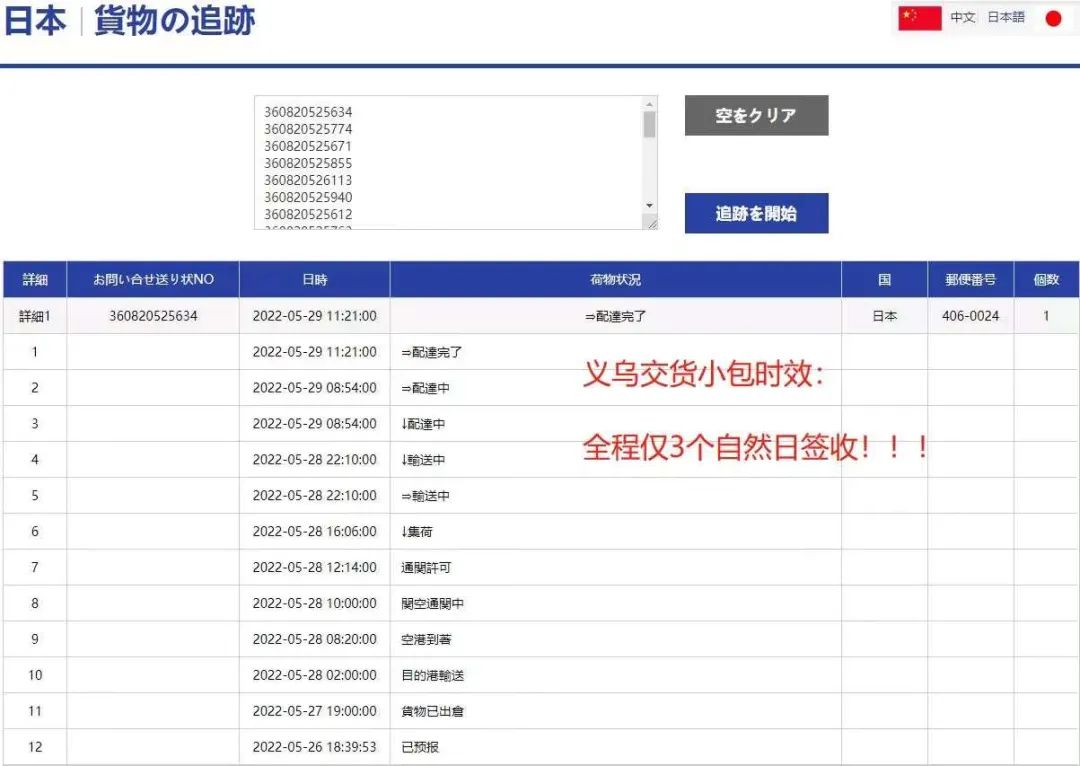
Task: Click row 11 status 貨物已出倉
Action: tap(433, 711)
